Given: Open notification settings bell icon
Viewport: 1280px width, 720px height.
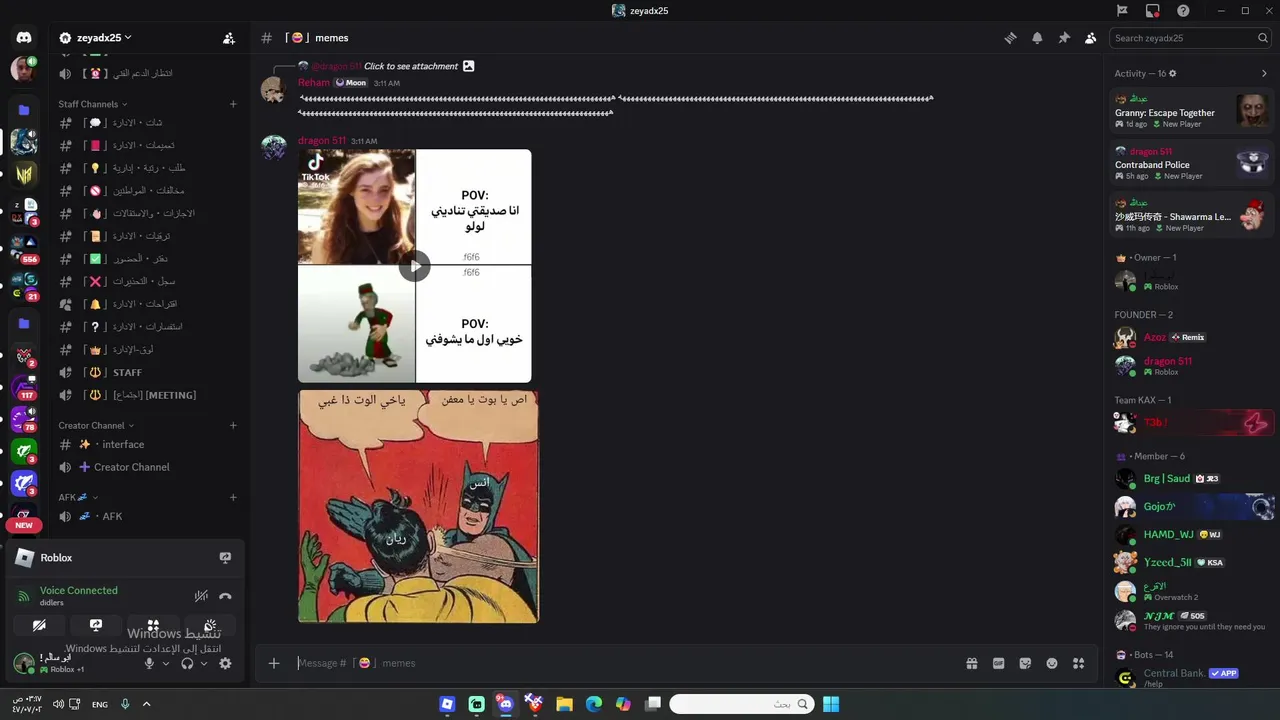Looking at the screenshot, I should pos(1037,38).
